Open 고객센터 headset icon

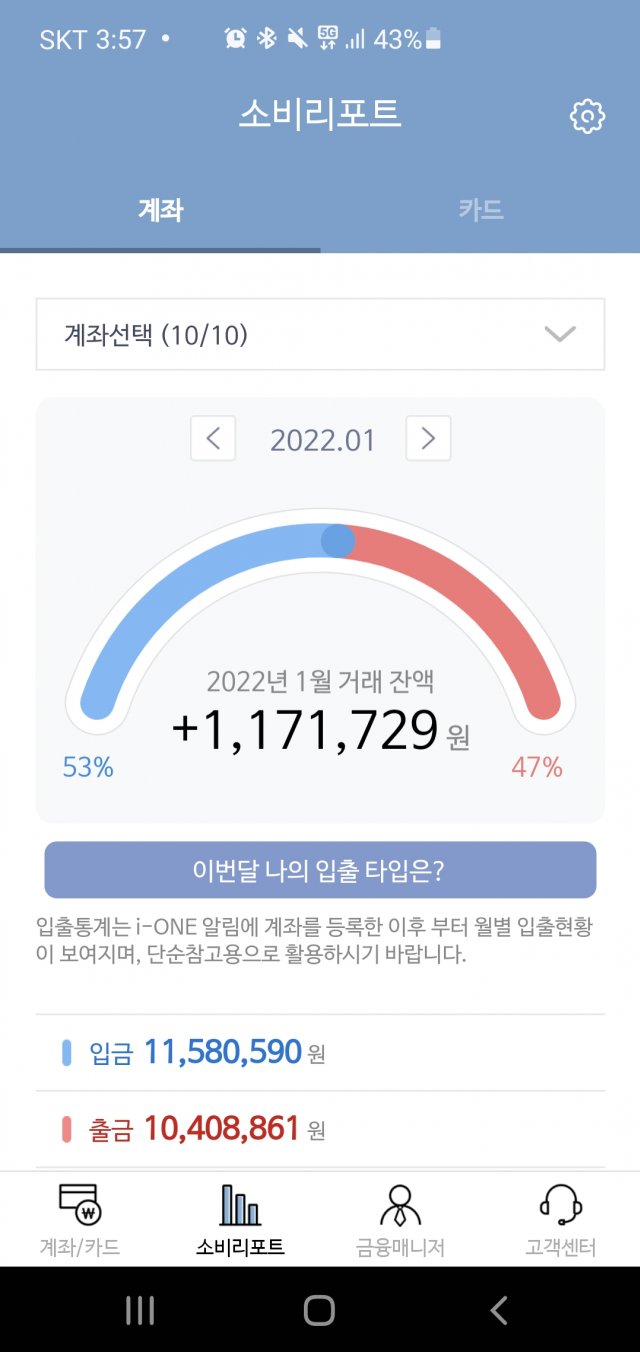(561, 1205)
